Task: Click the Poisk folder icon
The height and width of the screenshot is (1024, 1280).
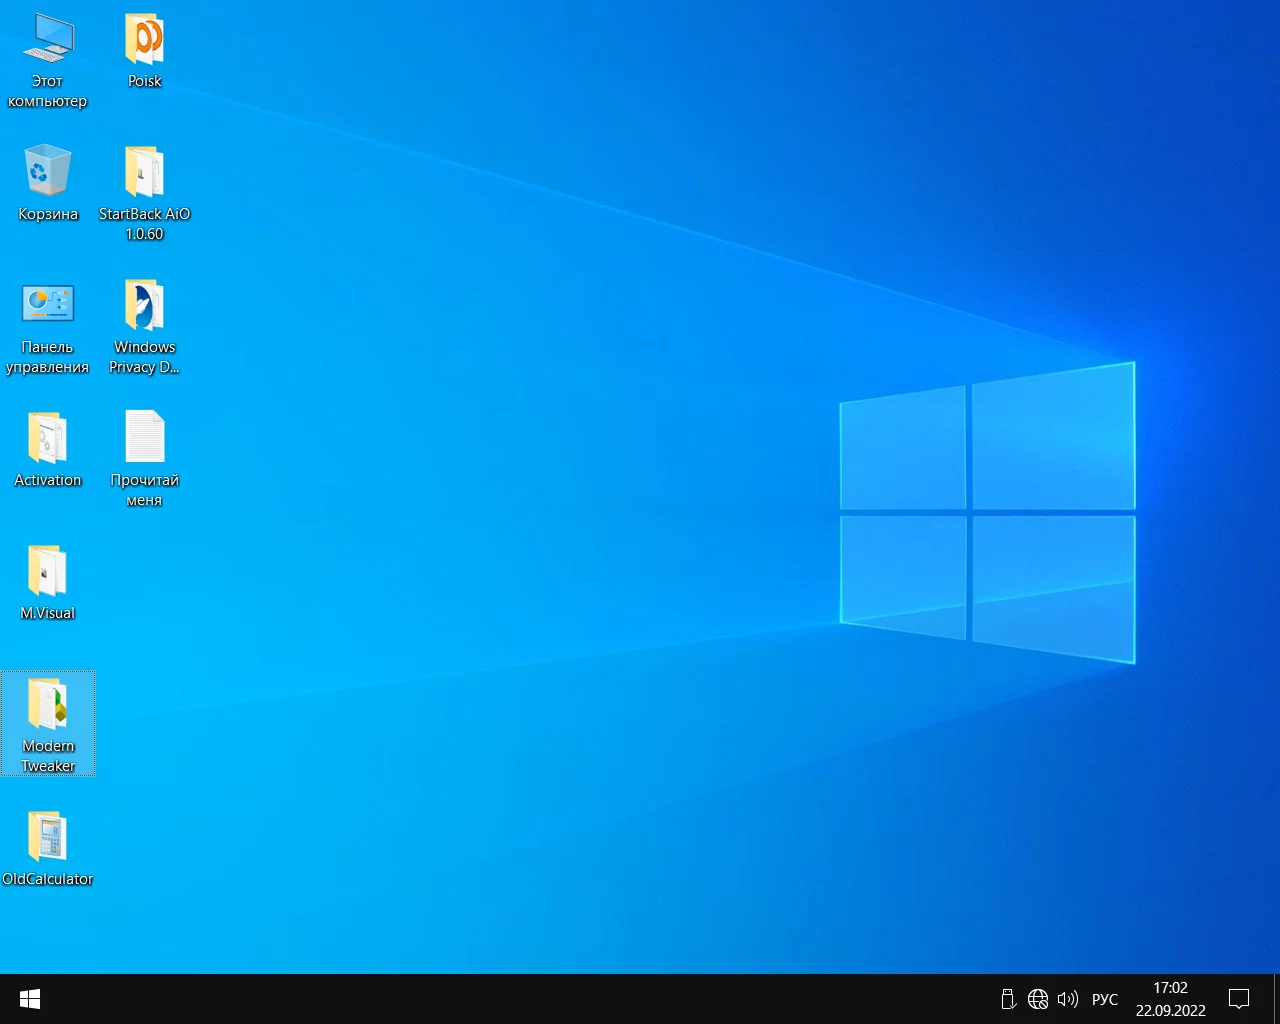Action: coord(144,40)
